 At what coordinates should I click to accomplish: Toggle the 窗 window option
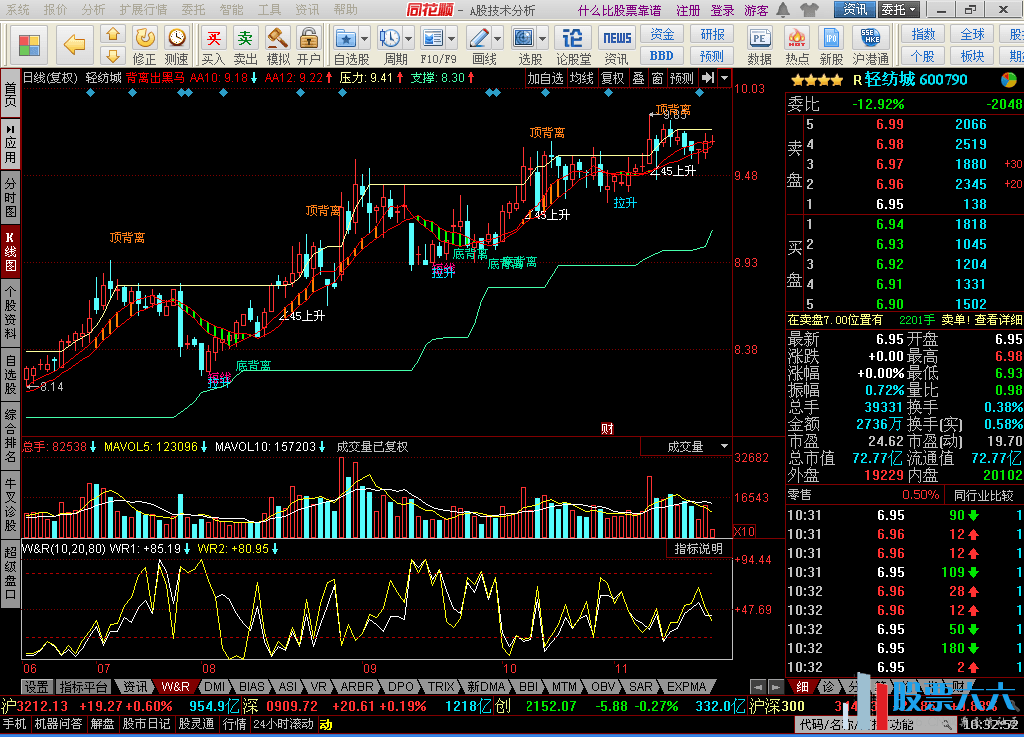tap(657, 78)
